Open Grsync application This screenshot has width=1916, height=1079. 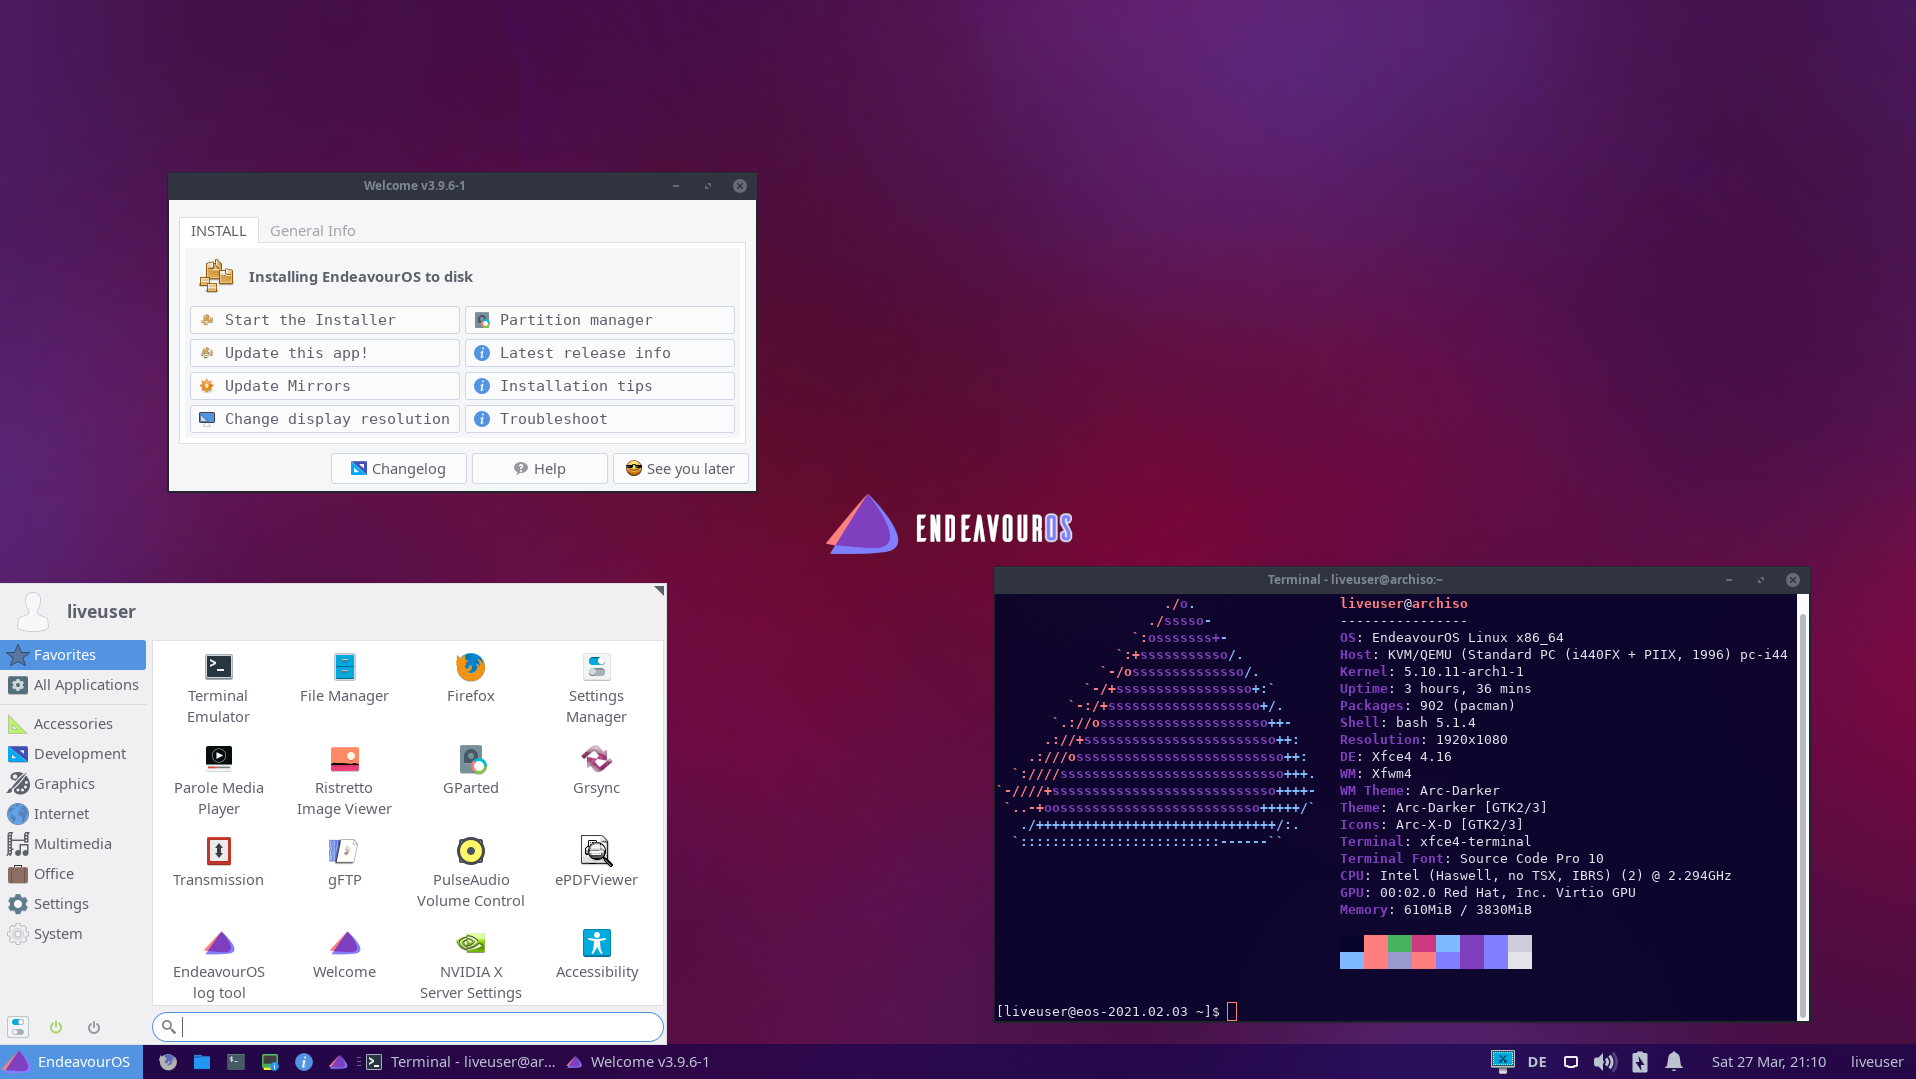click(x=596, y=771)
